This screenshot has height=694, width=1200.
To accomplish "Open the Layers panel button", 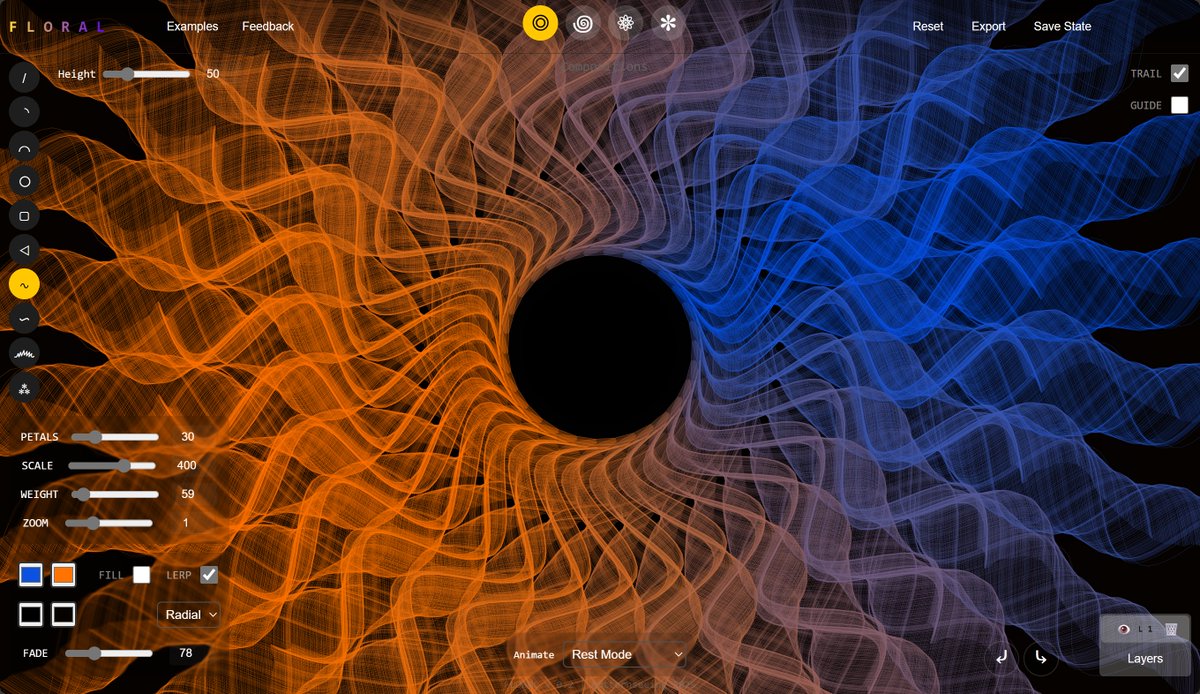I will pyautogui.click(x=1145, y=658).
